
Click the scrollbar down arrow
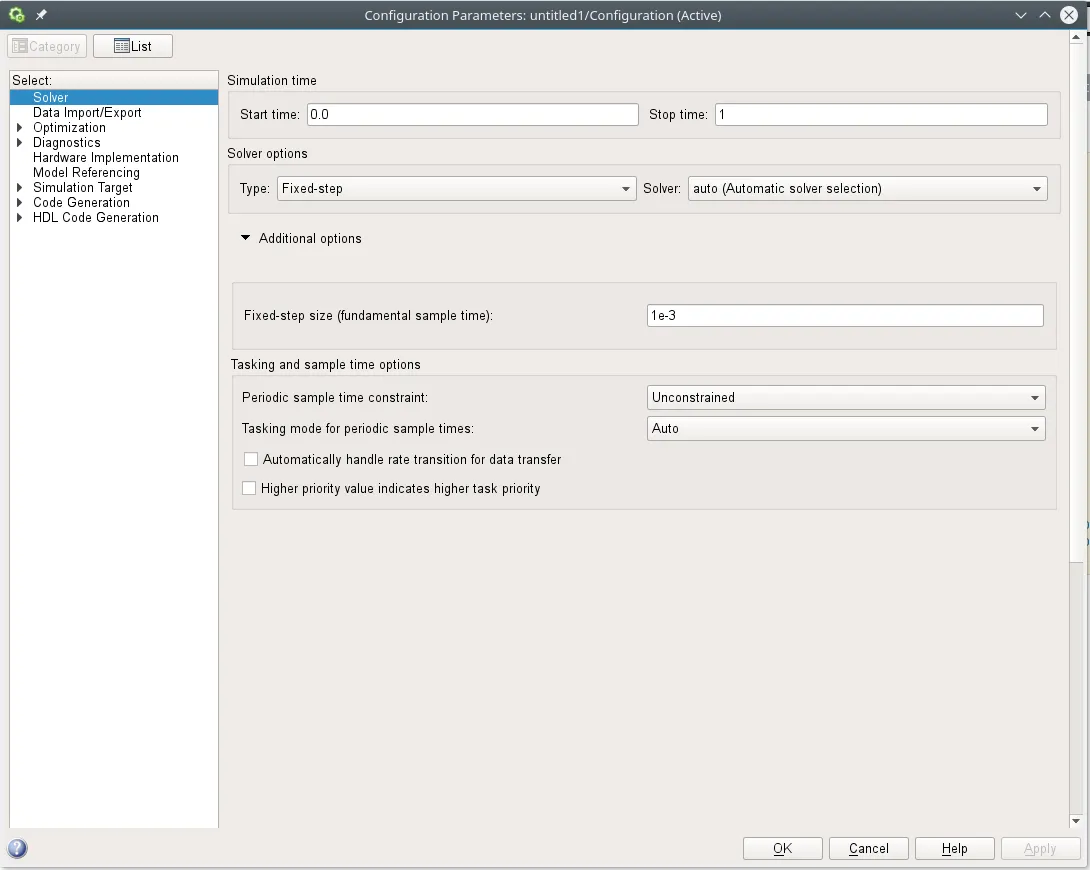(x=1076, y=821)
